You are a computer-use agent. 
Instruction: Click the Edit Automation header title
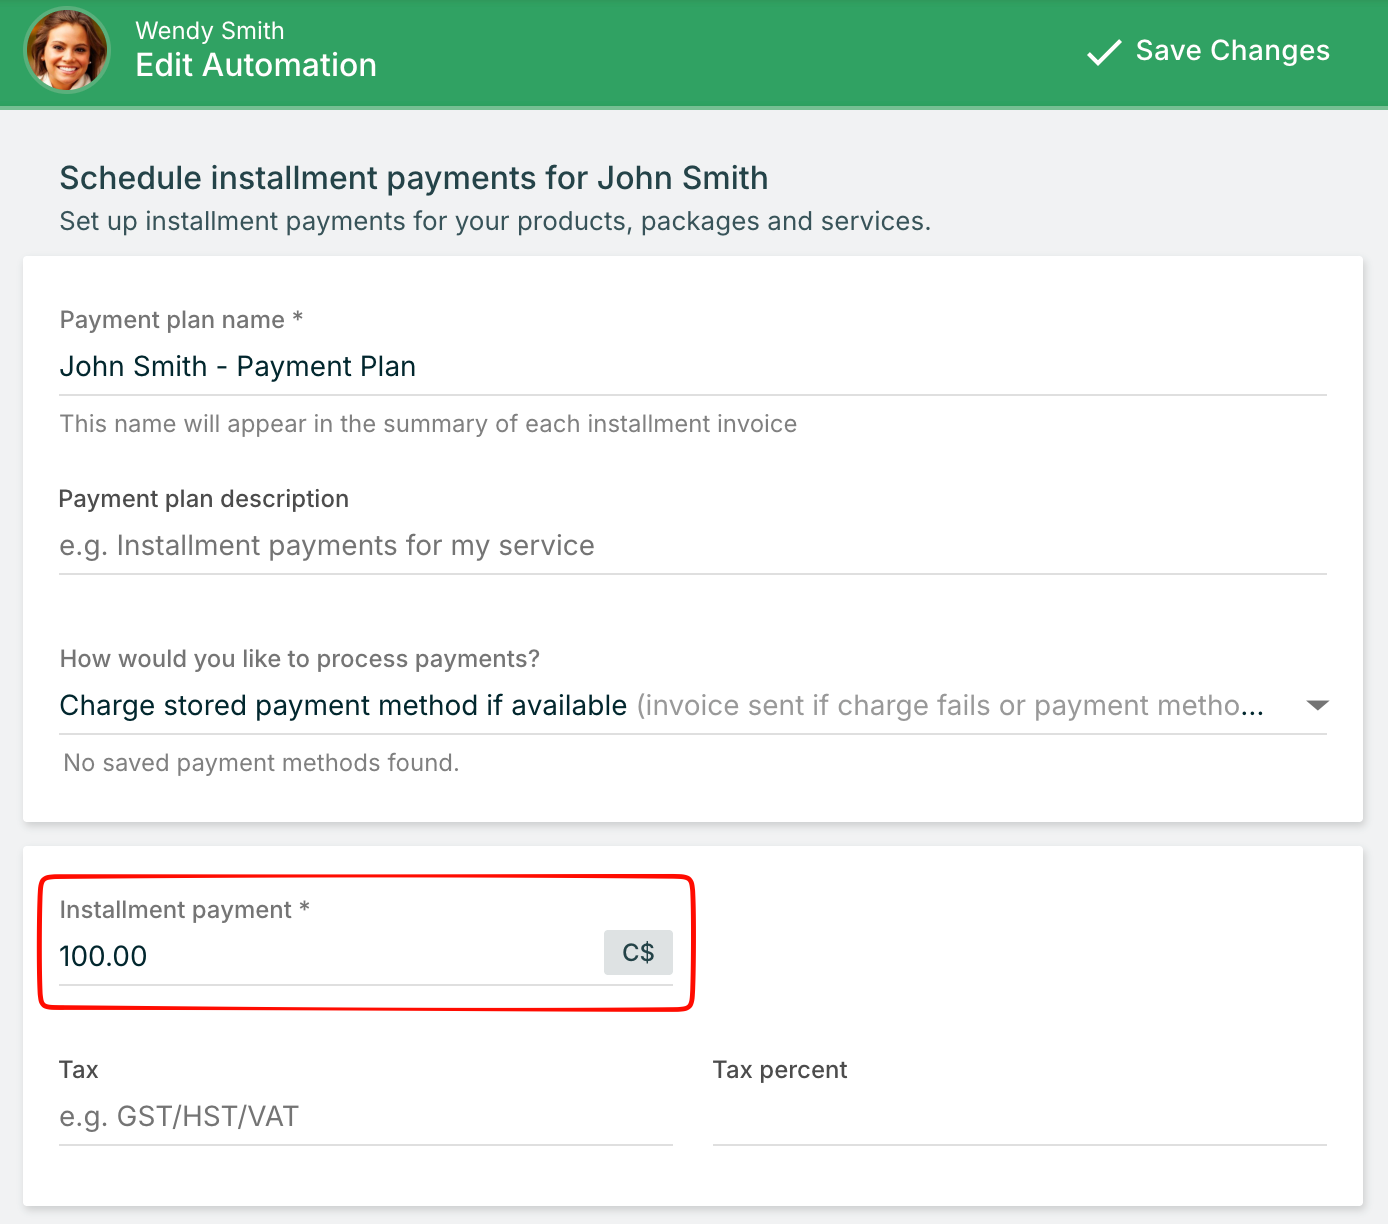[x=256, y=66]
